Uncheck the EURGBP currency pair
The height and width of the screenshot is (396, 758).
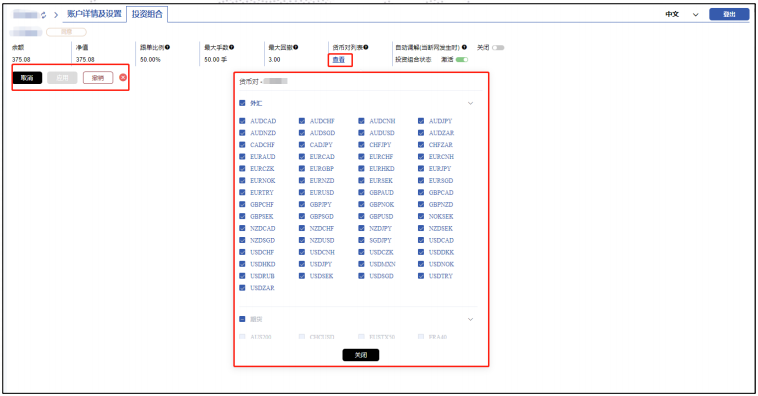(x=302, y=169)
